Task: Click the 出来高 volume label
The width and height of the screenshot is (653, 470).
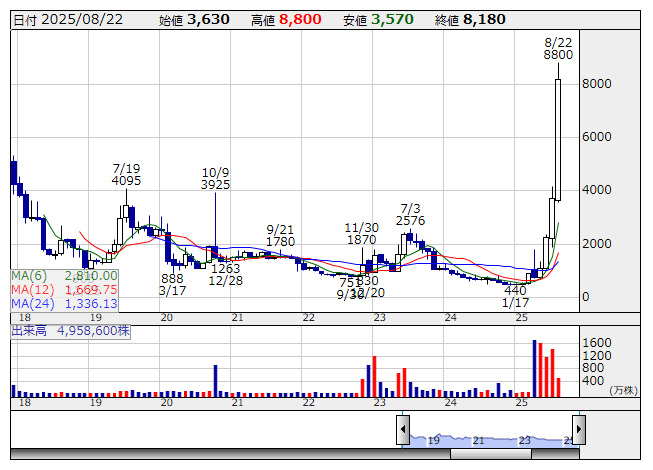Action: click(x=32, y=328)
